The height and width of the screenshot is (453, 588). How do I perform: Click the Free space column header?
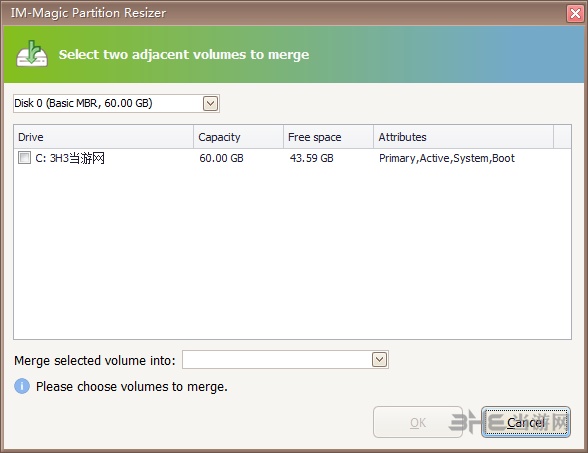[328, 137]
